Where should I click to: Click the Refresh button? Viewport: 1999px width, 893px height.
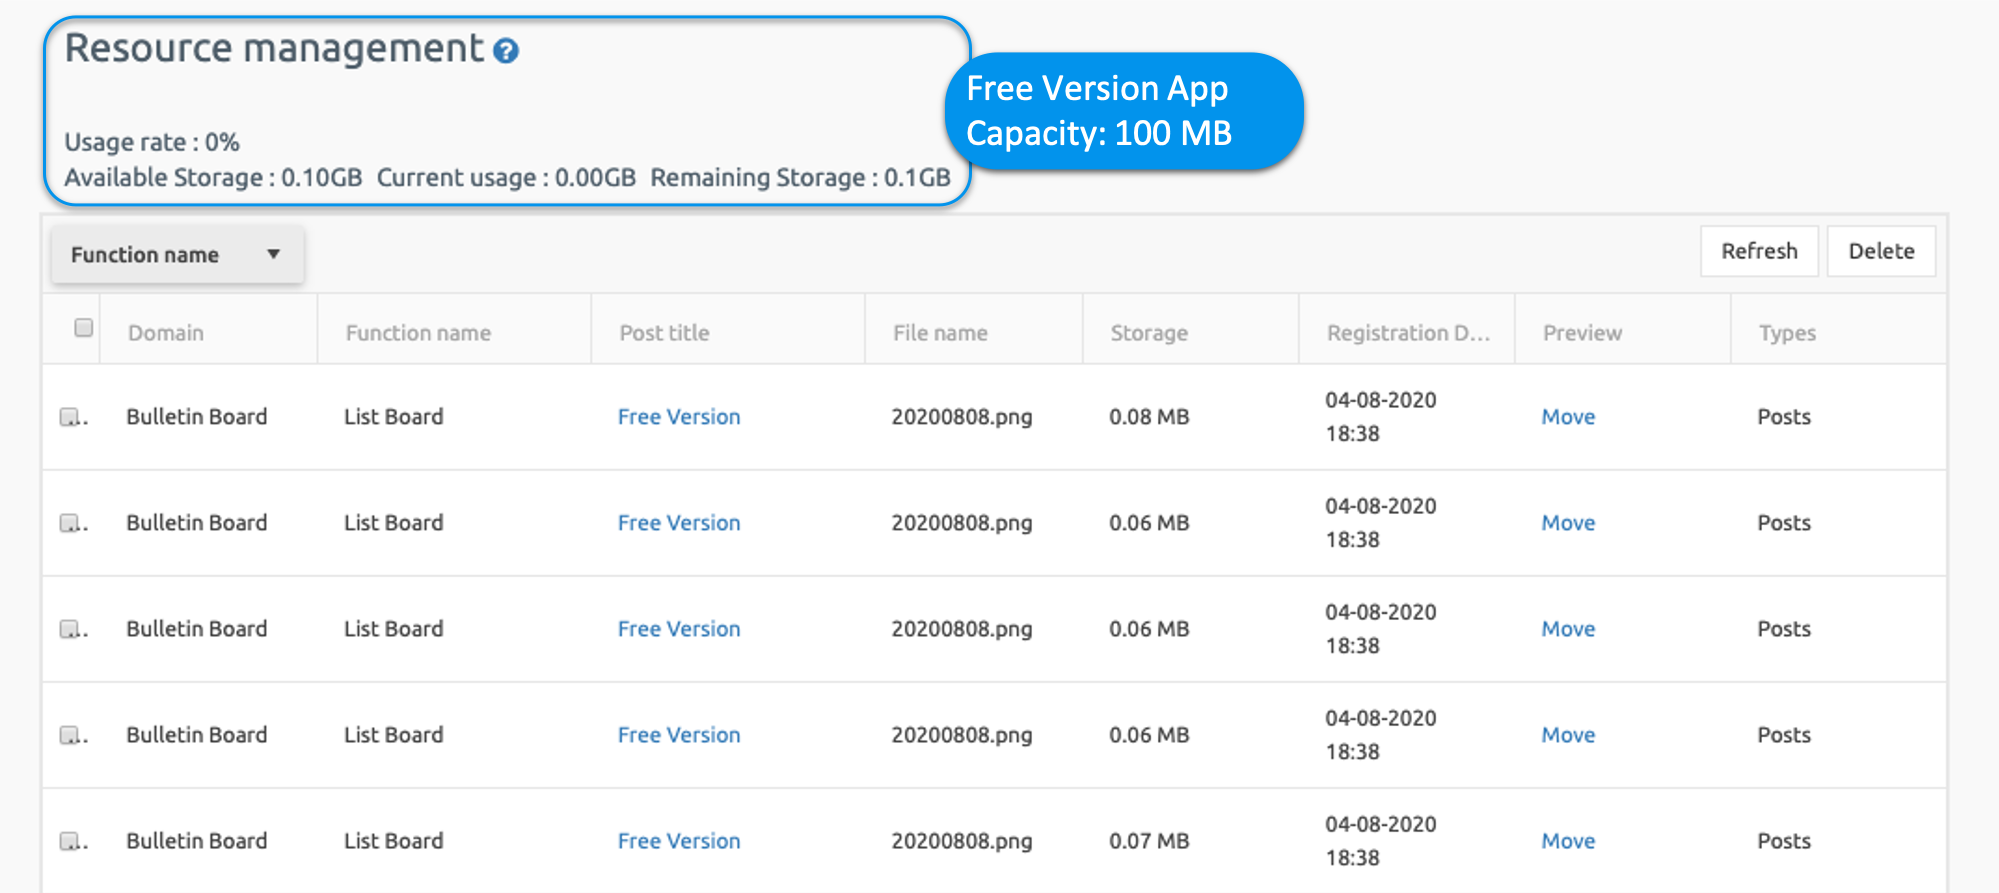[x=1758, y=251]
